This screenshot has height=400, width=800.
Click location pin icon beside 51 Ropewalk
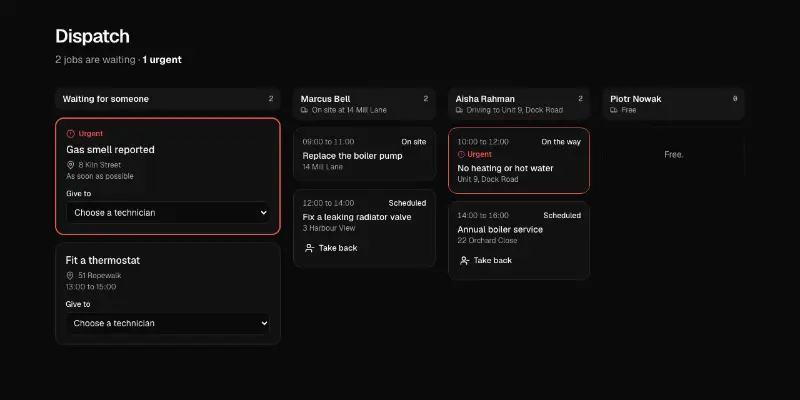(x=70, y=276)
